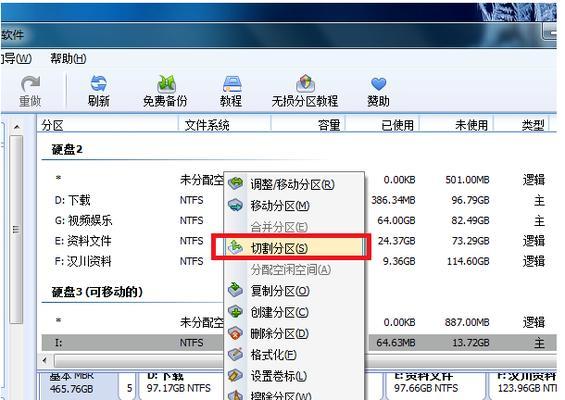Screen dimensions: 565x400
Task: Click the 赞助 heart sponsor icon
Action: click(x=378, y=91)
